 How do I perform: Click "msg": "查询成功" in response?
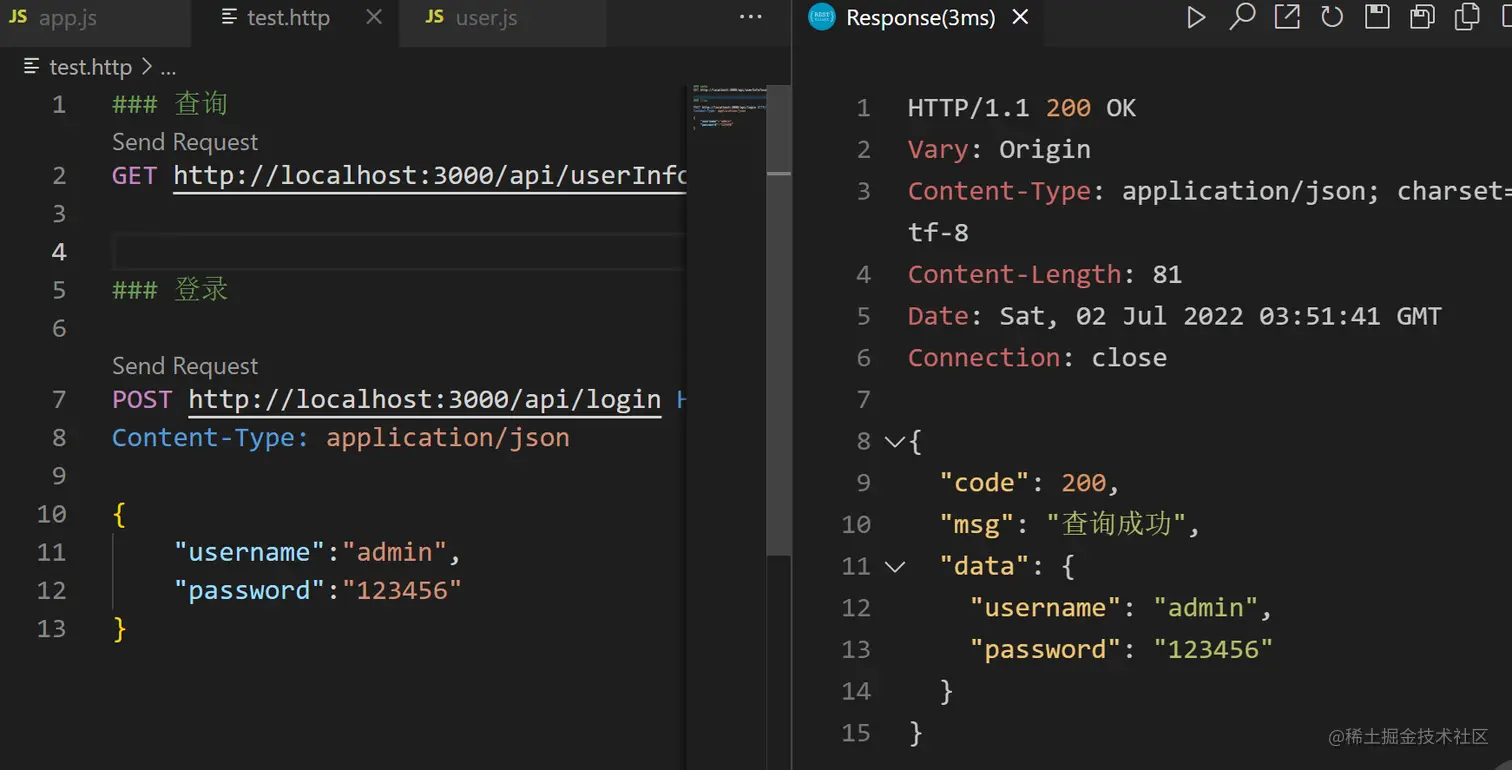tap(1069, 524)
